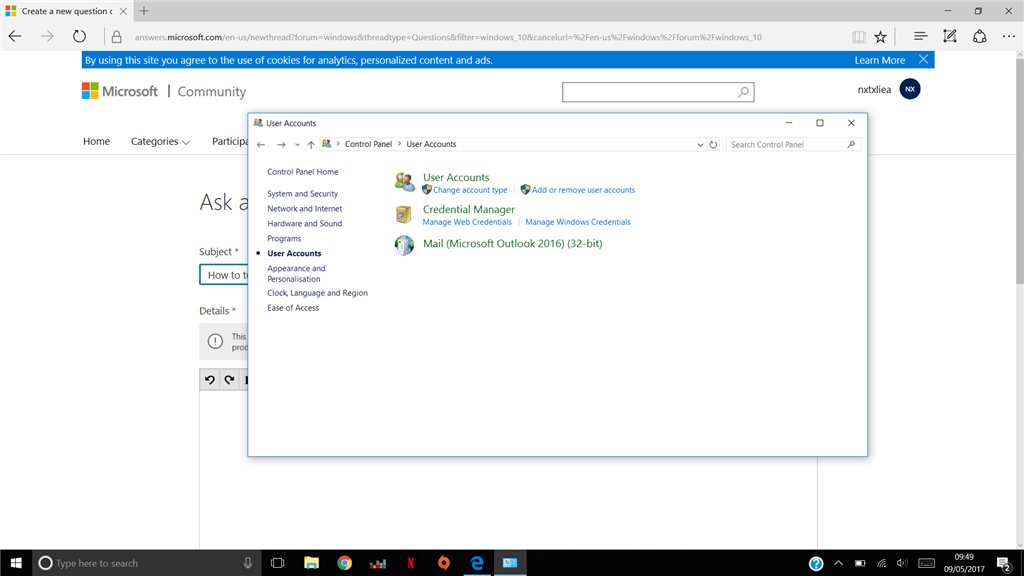The height and width of the screenshot is (576, 1024).
Task: Open Ease of Access in the sidebar
Action: coord(293,308)
